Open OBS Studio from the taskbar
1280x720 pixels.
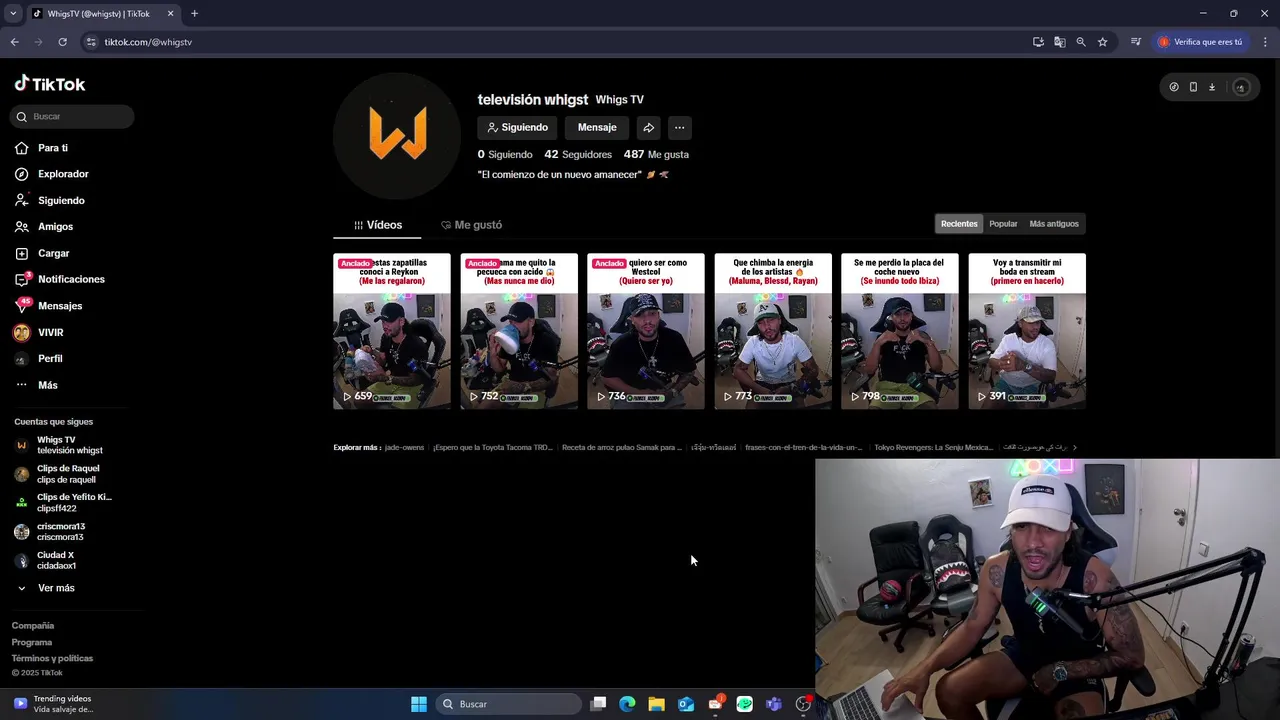pos(803,704)
